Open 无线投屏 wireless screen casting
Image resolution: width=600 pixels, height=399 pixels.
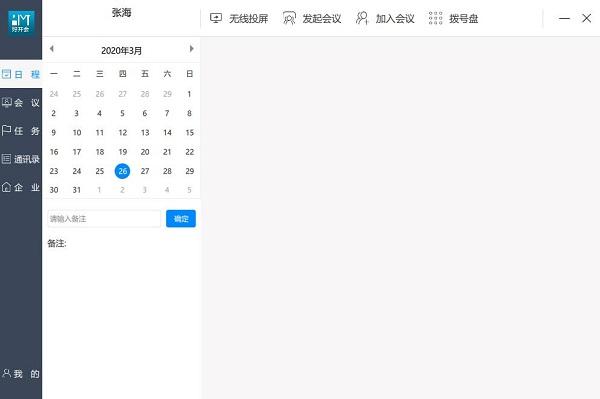239,18
